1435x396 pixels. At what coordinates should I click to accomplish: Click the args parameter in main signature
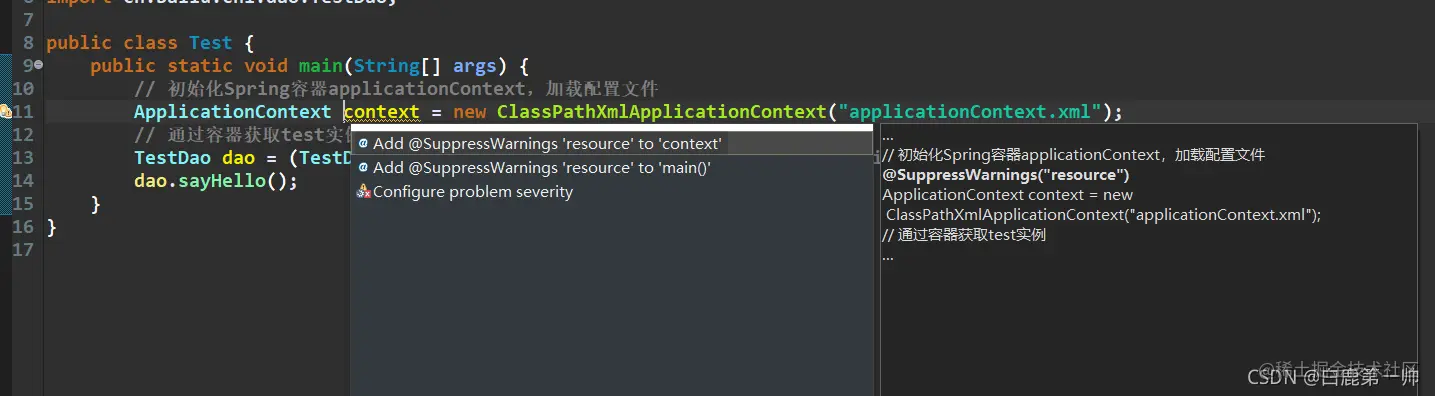[x=475, y=66]
